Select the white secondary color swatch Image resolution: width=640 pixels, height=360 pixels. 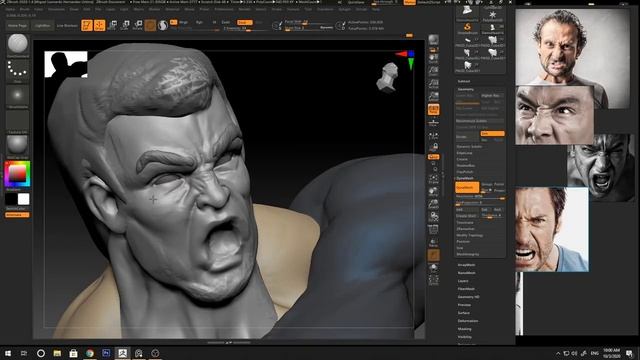click(x=23, y=199)
